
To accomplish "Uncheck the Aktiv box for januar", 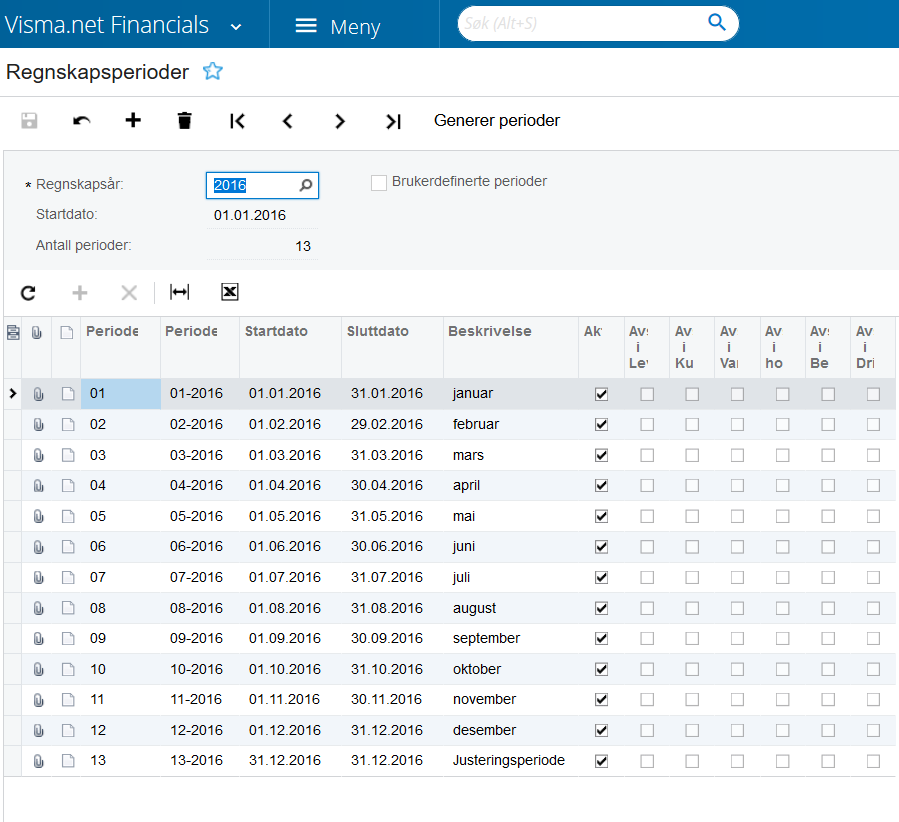I will (x=601, y=394).
